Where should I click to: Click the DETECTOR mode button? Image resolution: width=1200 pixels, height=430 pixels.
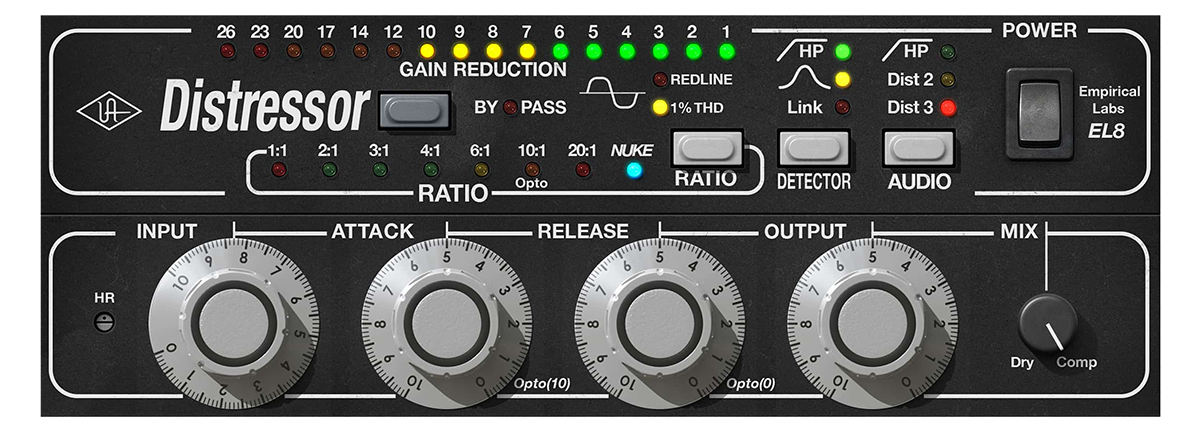(x=812, y=148)
